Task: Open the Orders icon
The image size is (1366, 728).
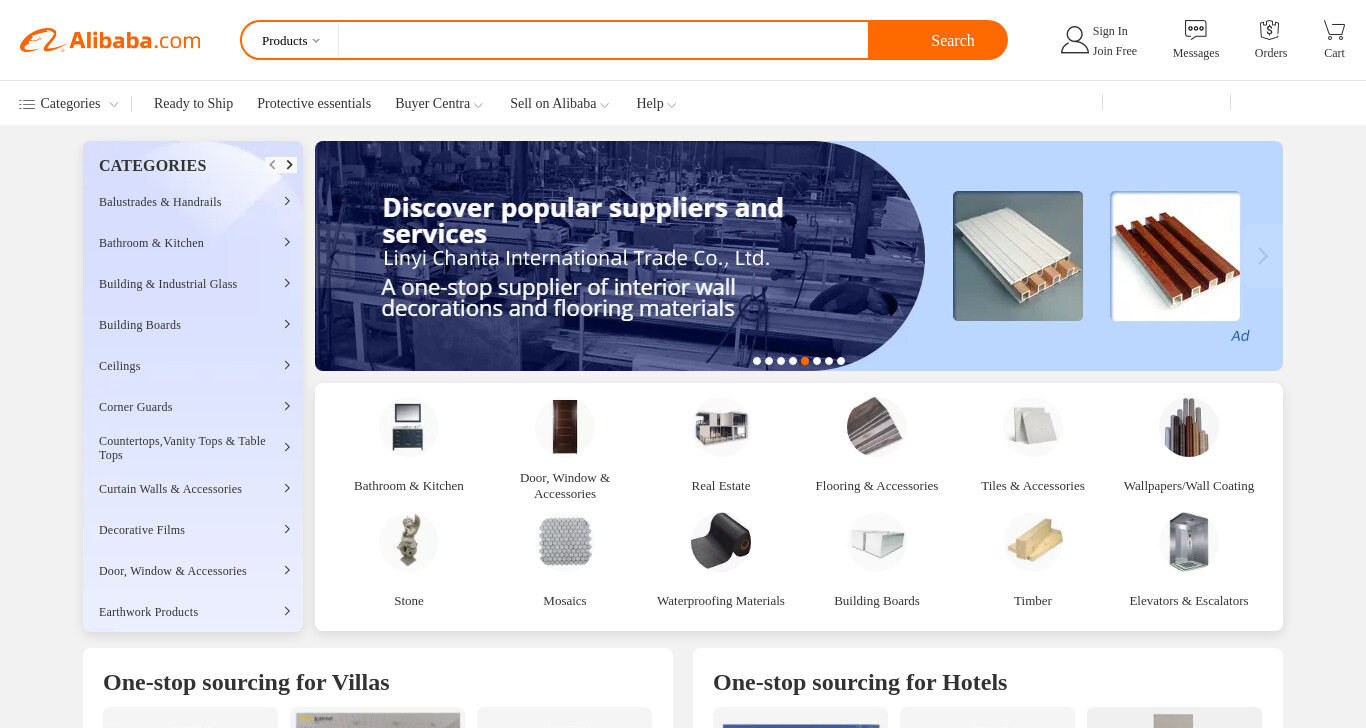Action: coord(1270,30)
